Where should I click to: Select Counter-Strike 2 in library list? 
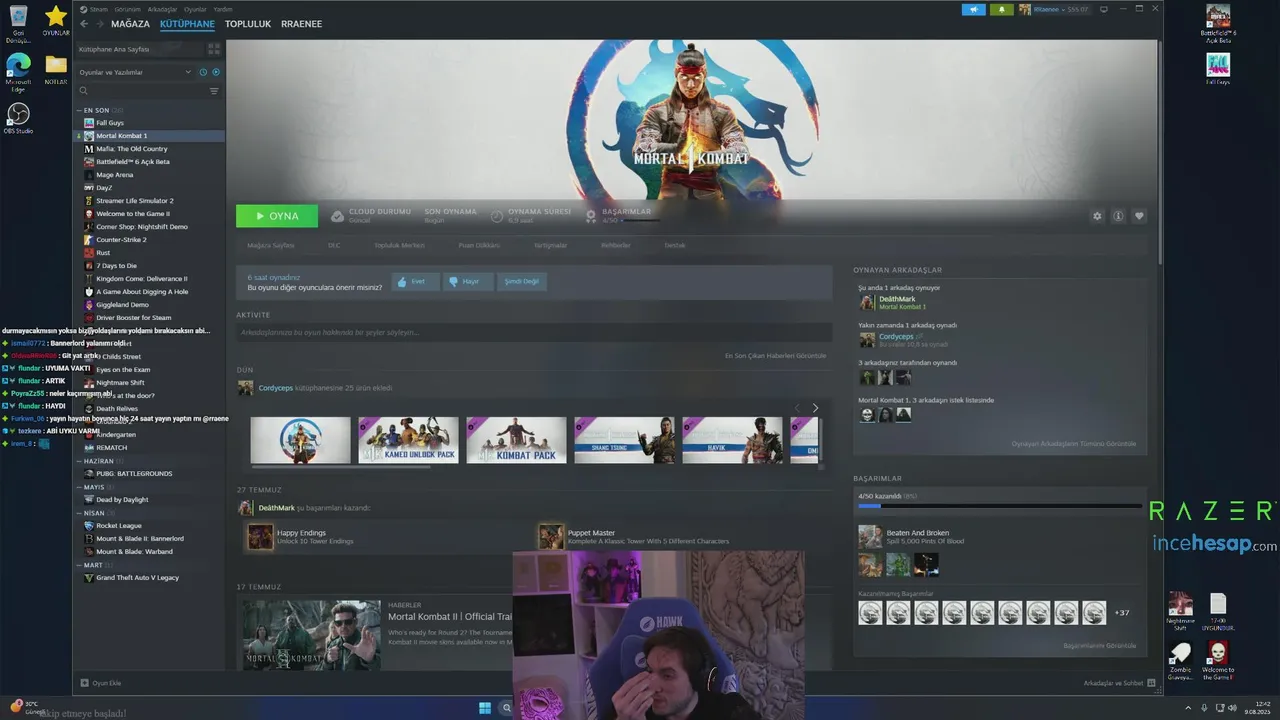pyautogui.click(x=151, y=240)
